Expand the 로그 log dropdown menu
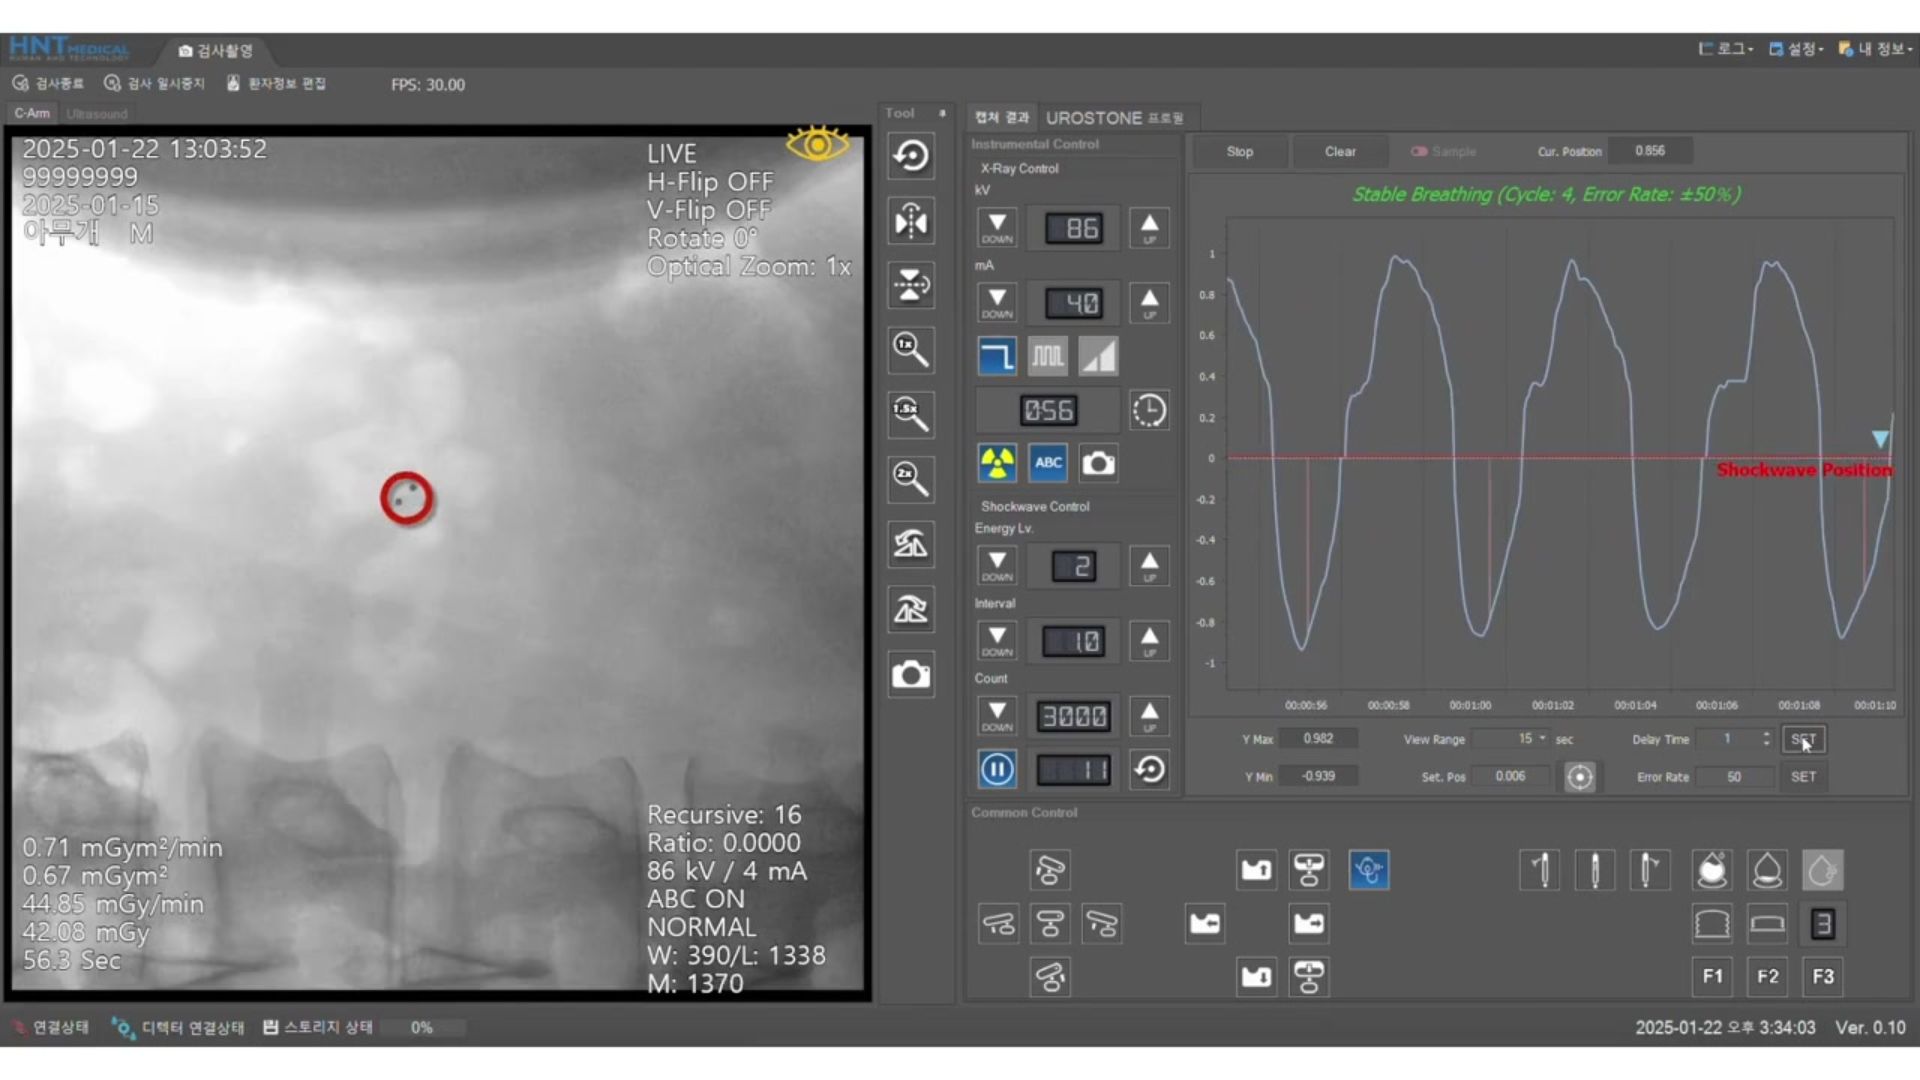Image resolution: width=1920 pixels, height=1080 pixels. [x=1726, y=49]
